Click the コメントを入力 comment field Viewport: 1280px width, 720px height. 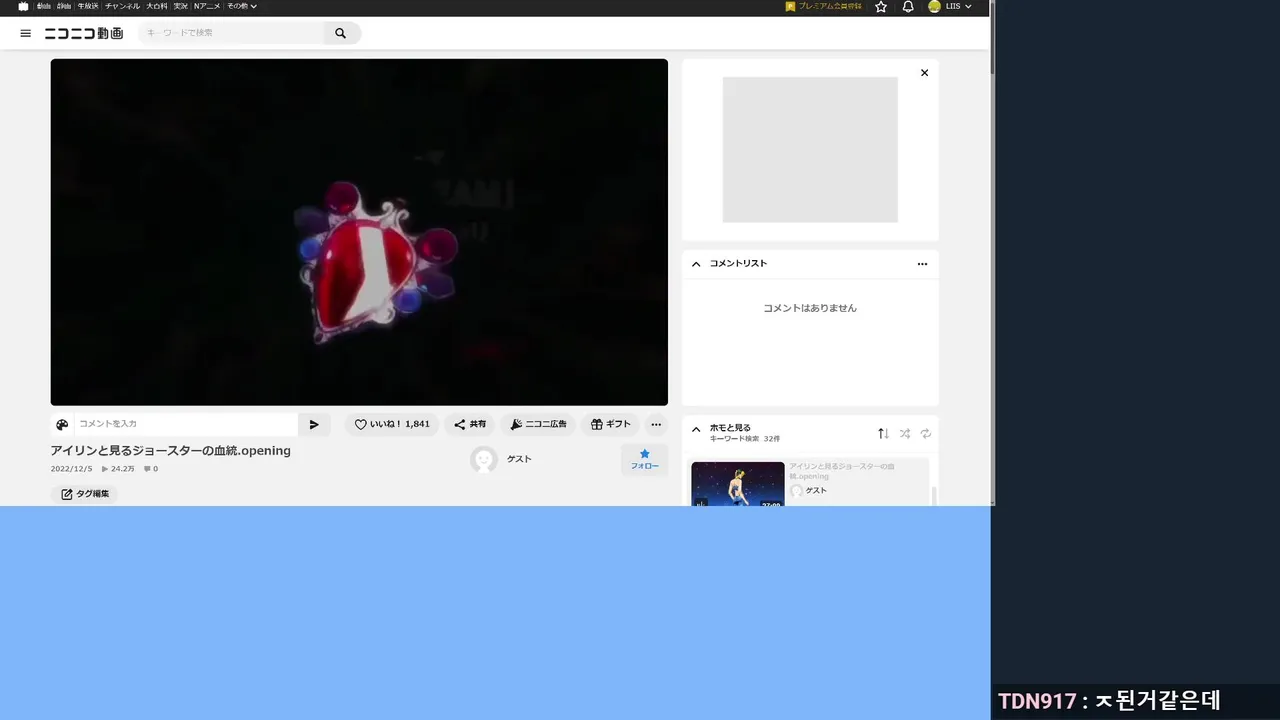[186, 424]
